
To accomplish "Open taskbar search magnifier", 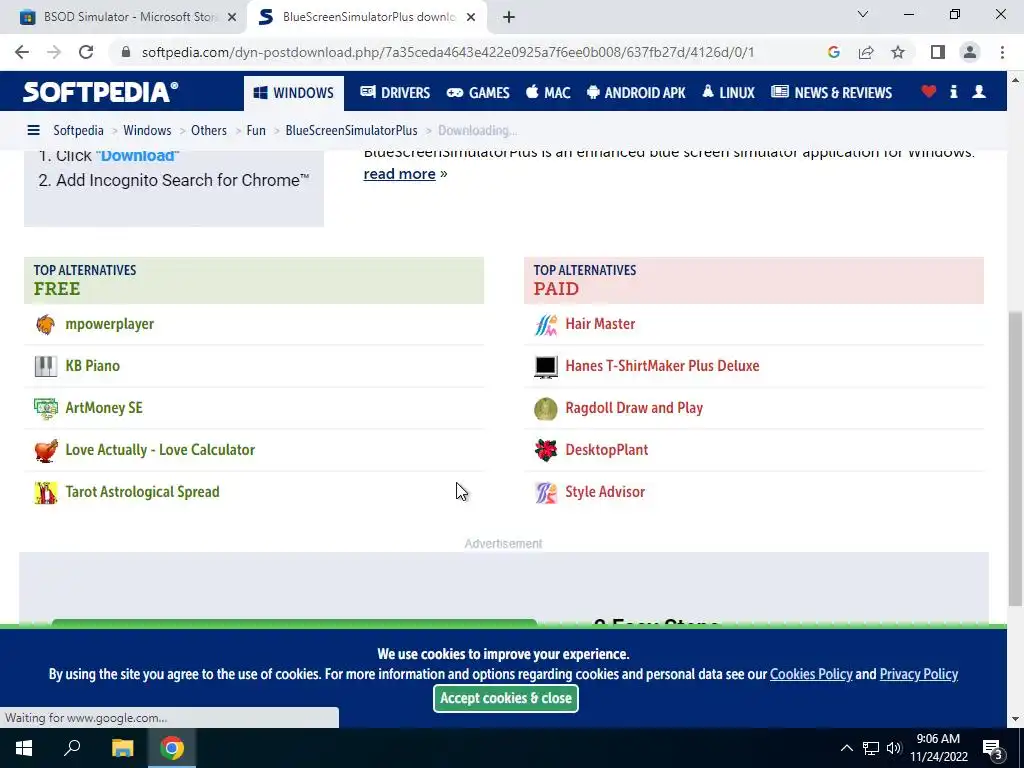I will pos(72,748).
